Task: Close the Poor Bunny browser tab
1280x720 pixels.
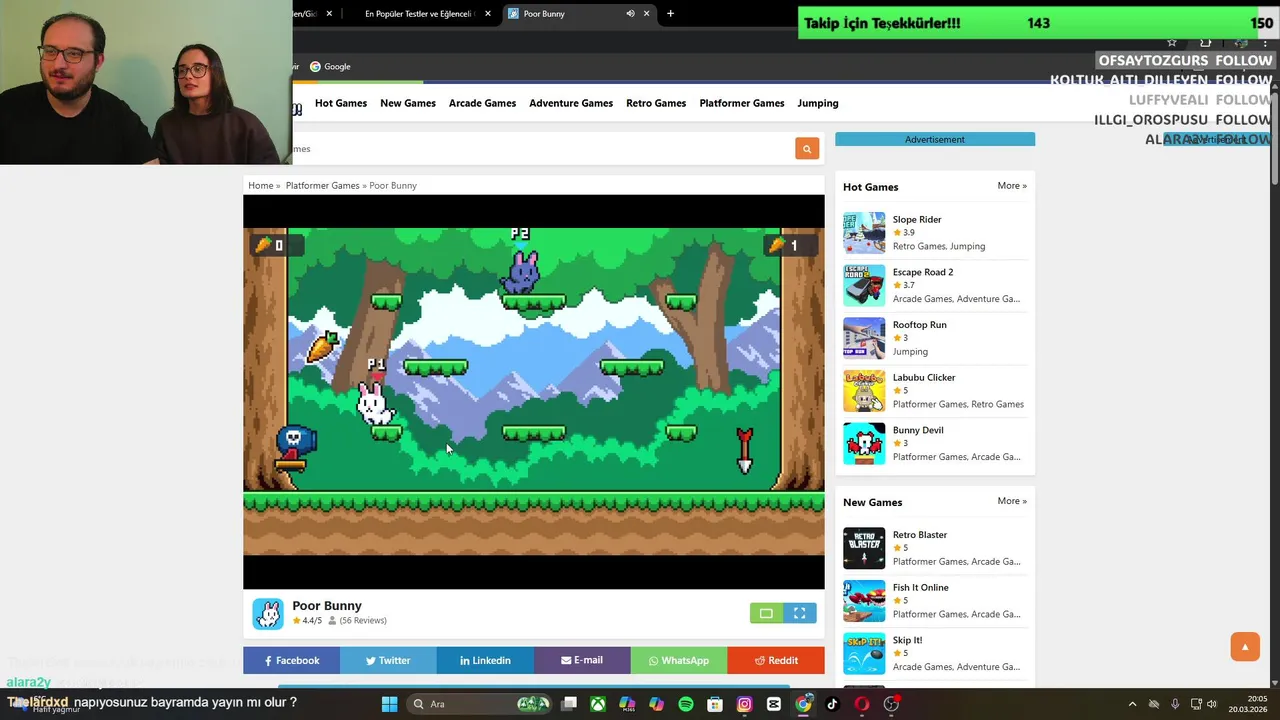Action: (647, 14)
